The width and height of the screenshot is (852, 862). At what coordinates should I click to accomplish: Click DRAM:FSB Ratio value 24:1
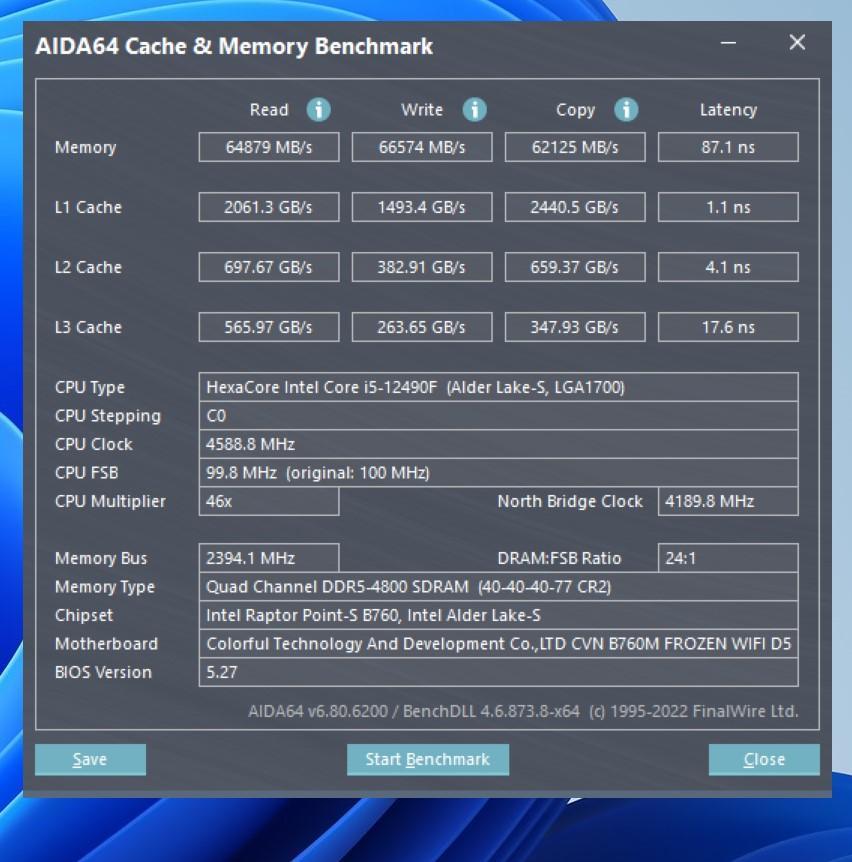728,558
